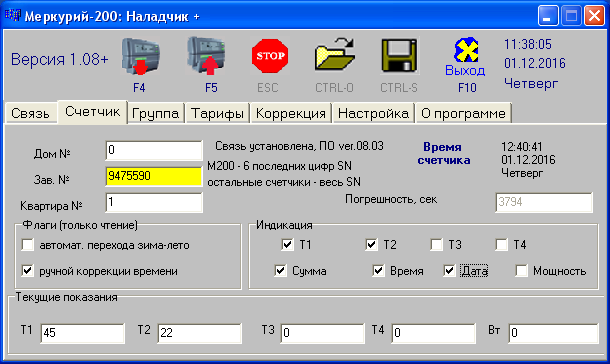610x364 pixels.
Task: Click the M200 - 6 последних цифр SN text
Action: click(x=279, y=166)
